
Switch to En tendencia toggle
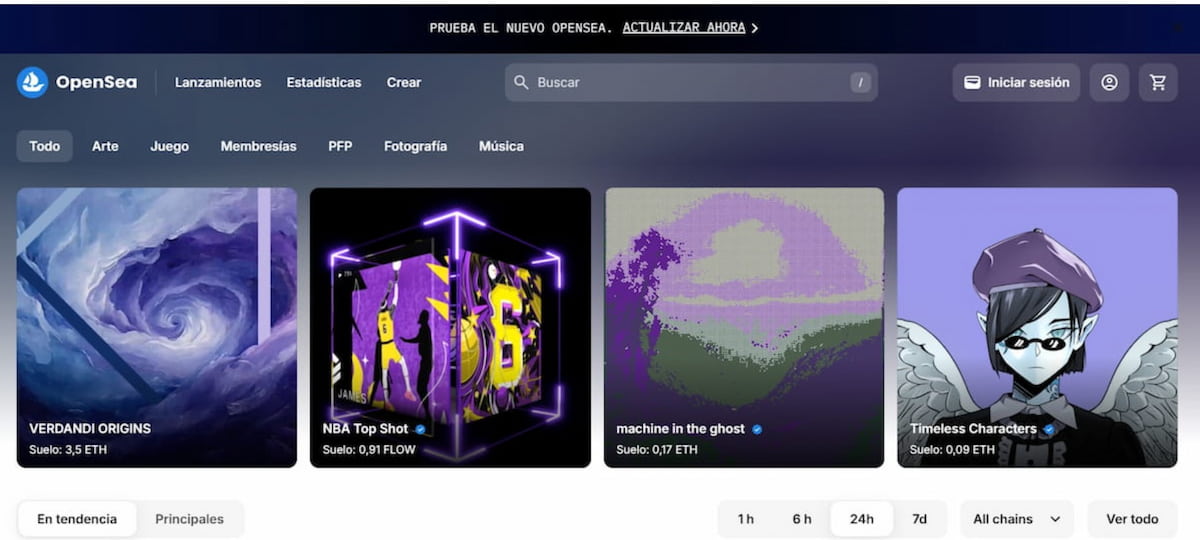77,519
